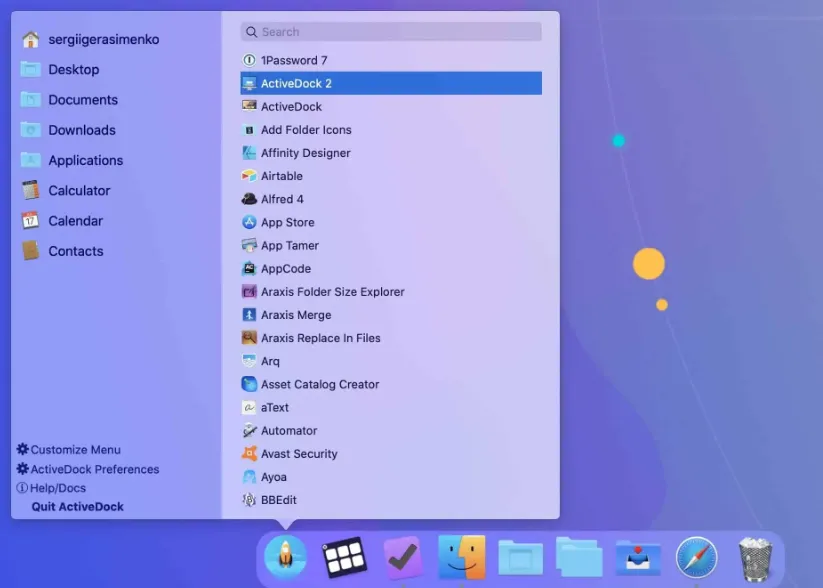This screenshot has height=588, width=823.
Task: Click the AppCode app icon
Action: (x=249, y=268)
